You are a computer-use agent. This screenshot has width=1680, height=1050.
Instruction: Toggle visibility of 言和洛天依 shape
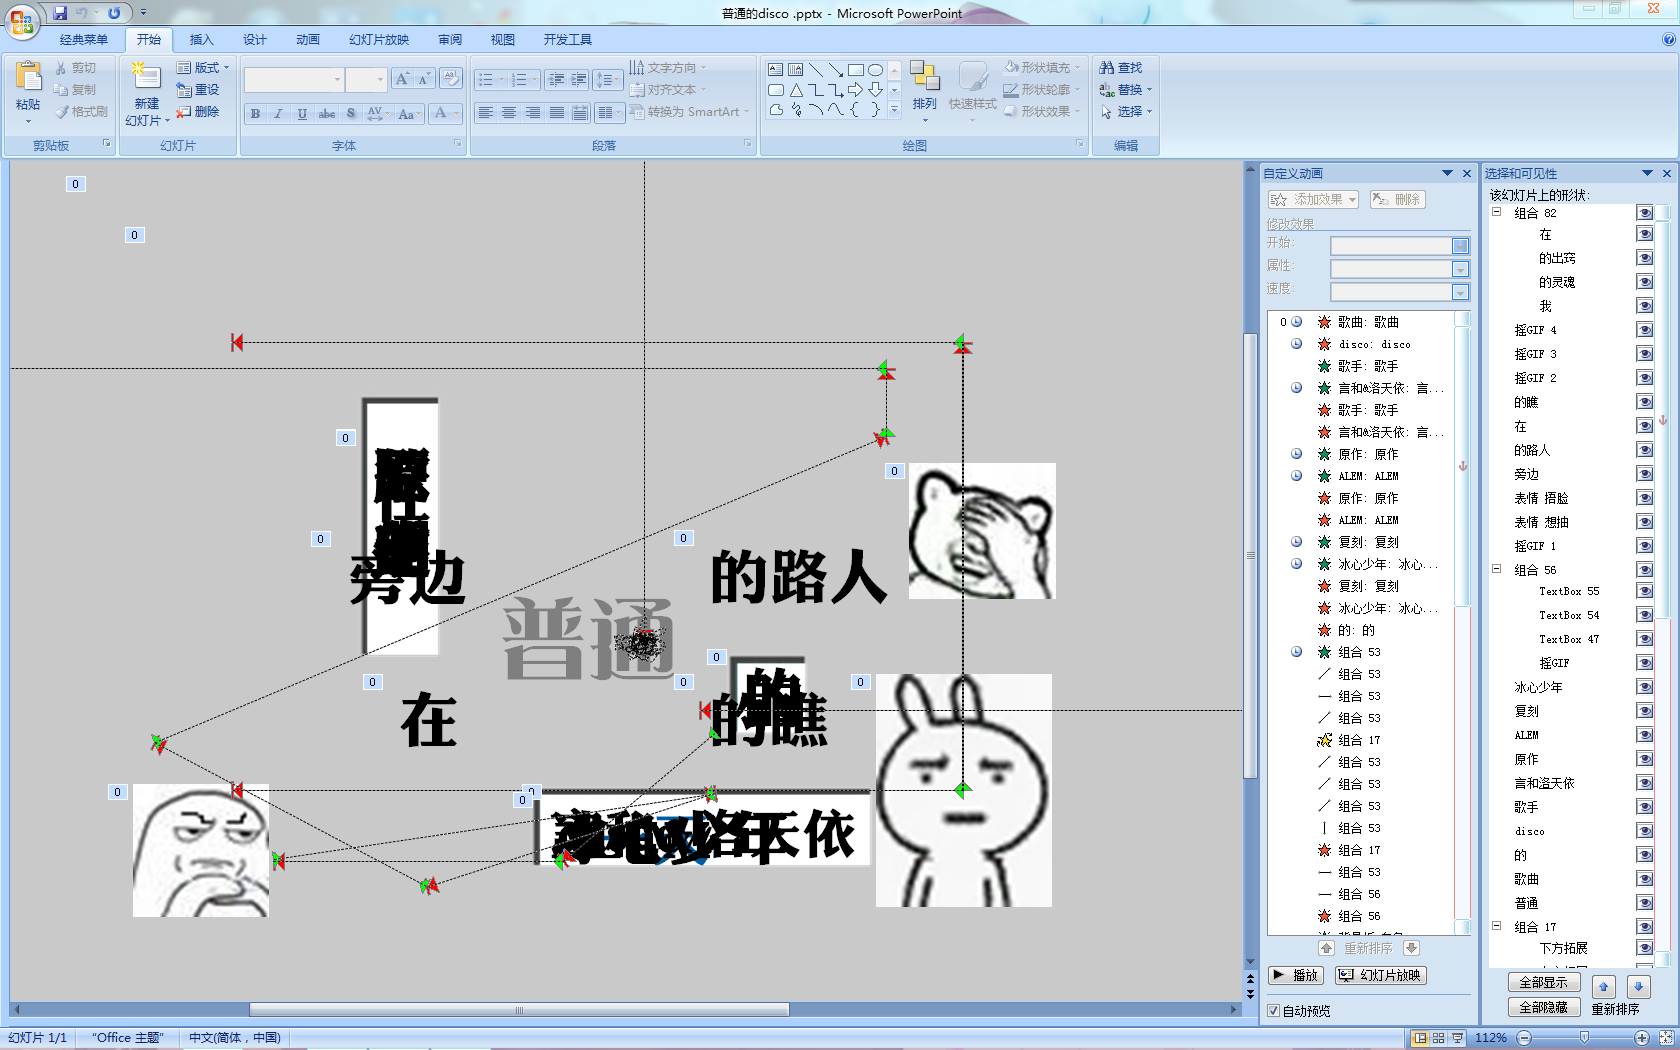(x=1644, y=783)
